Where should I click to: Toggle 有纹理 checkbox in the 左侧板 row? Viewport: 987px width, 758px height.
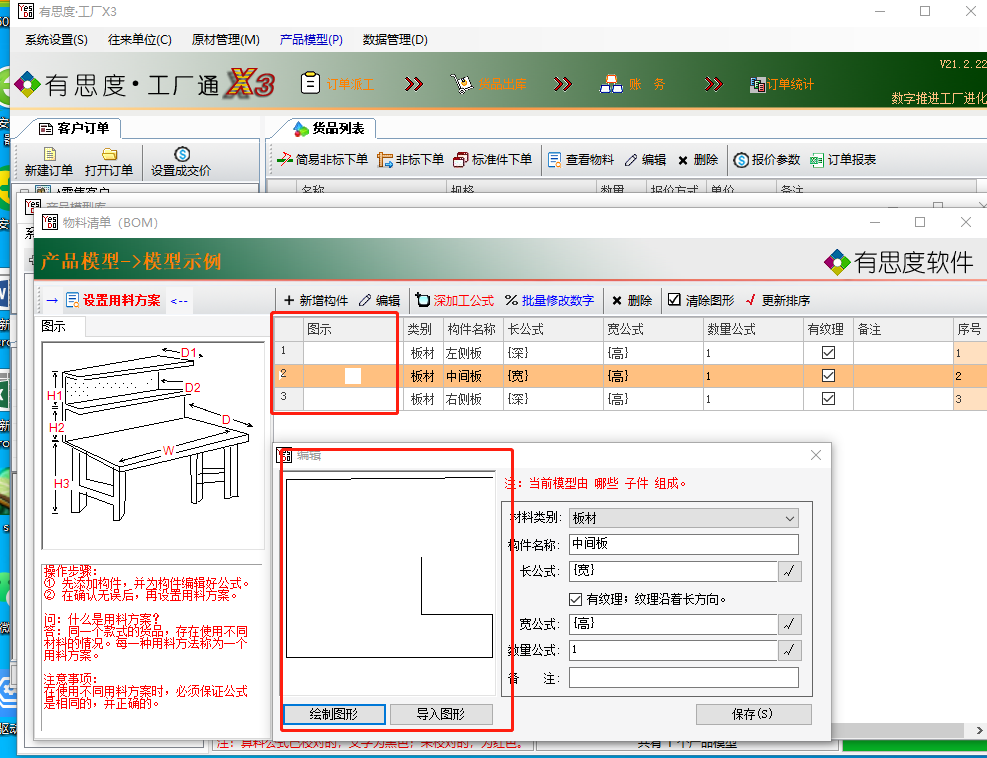(828, 353)
